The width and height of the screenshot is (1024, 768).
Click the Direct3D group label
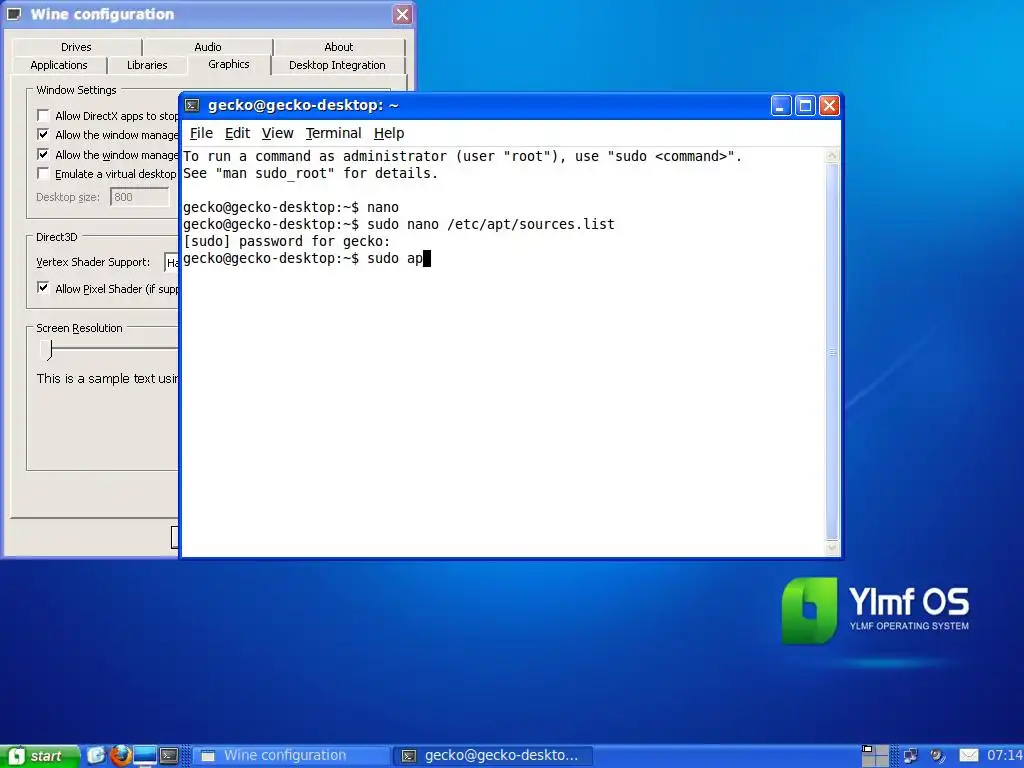pos(57,237)
